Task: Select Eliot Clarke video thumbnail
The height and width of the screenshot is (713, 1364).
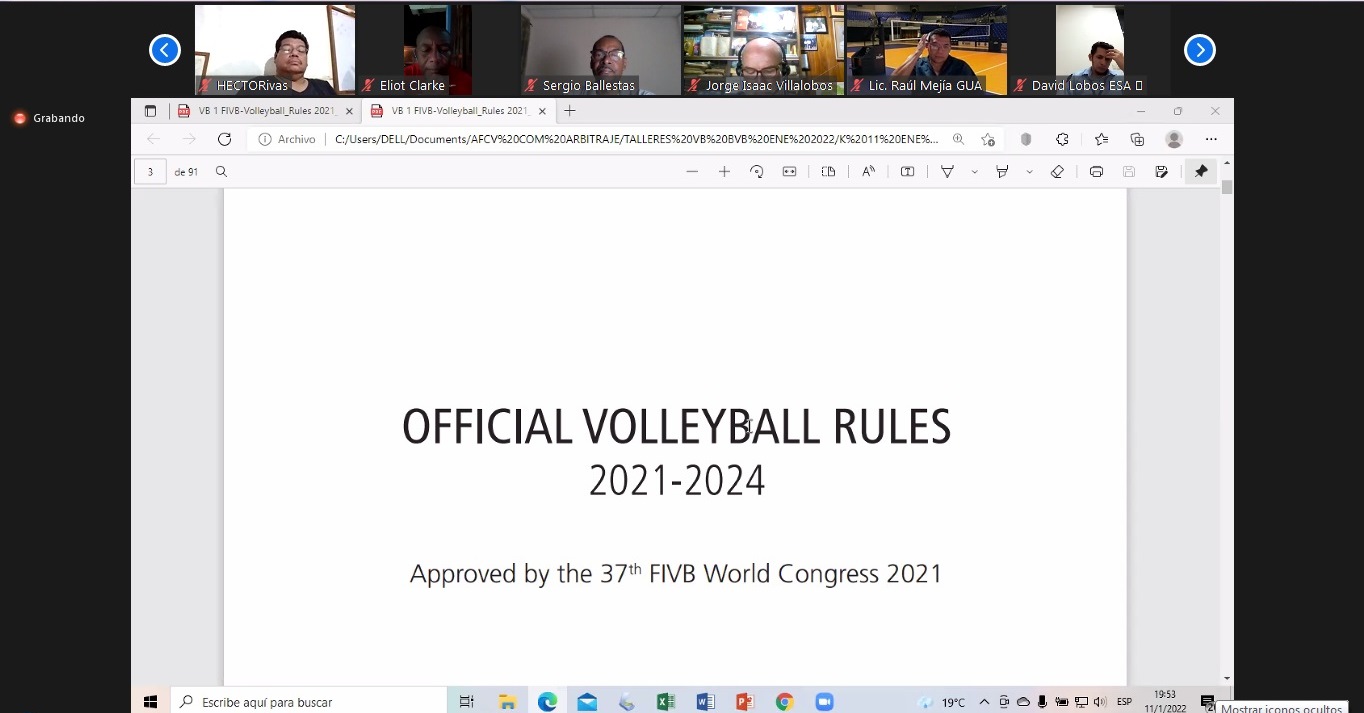Action: pos(437,50)
